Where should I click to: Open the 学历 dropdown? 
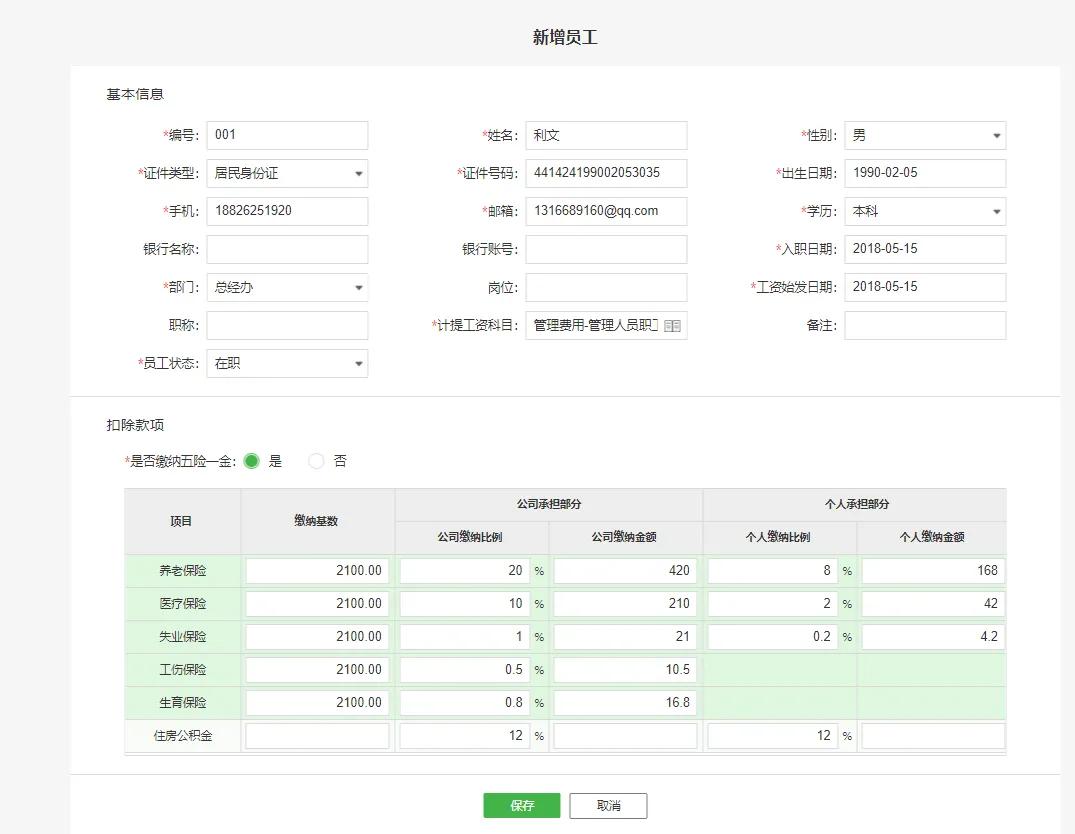coord(995,211)
